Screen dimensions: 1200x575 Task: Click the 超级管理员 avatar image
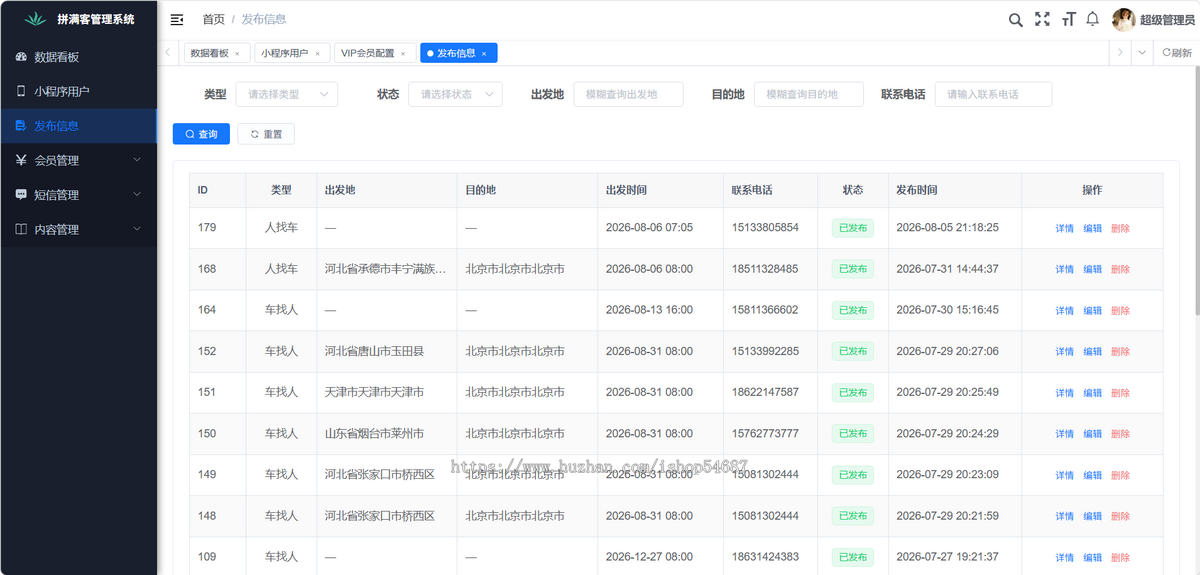click(x=1124, y=19)
